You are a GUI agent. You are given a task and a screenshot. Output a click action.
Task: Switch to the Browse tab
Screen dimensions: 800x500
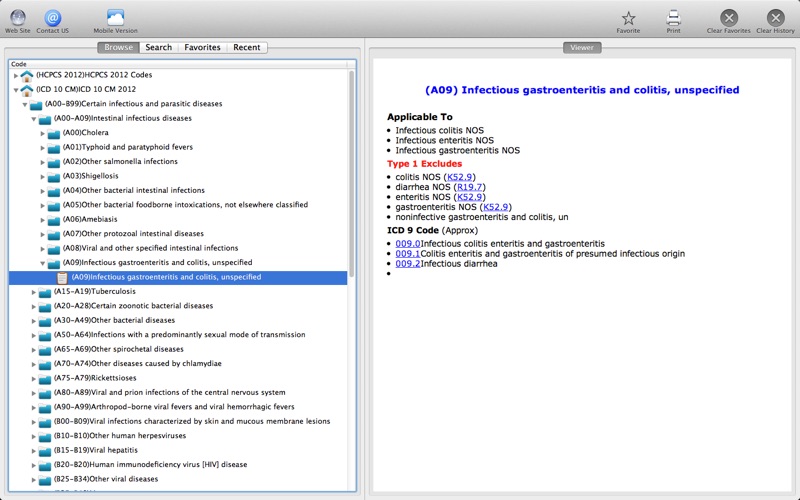[x=118, y=47]
